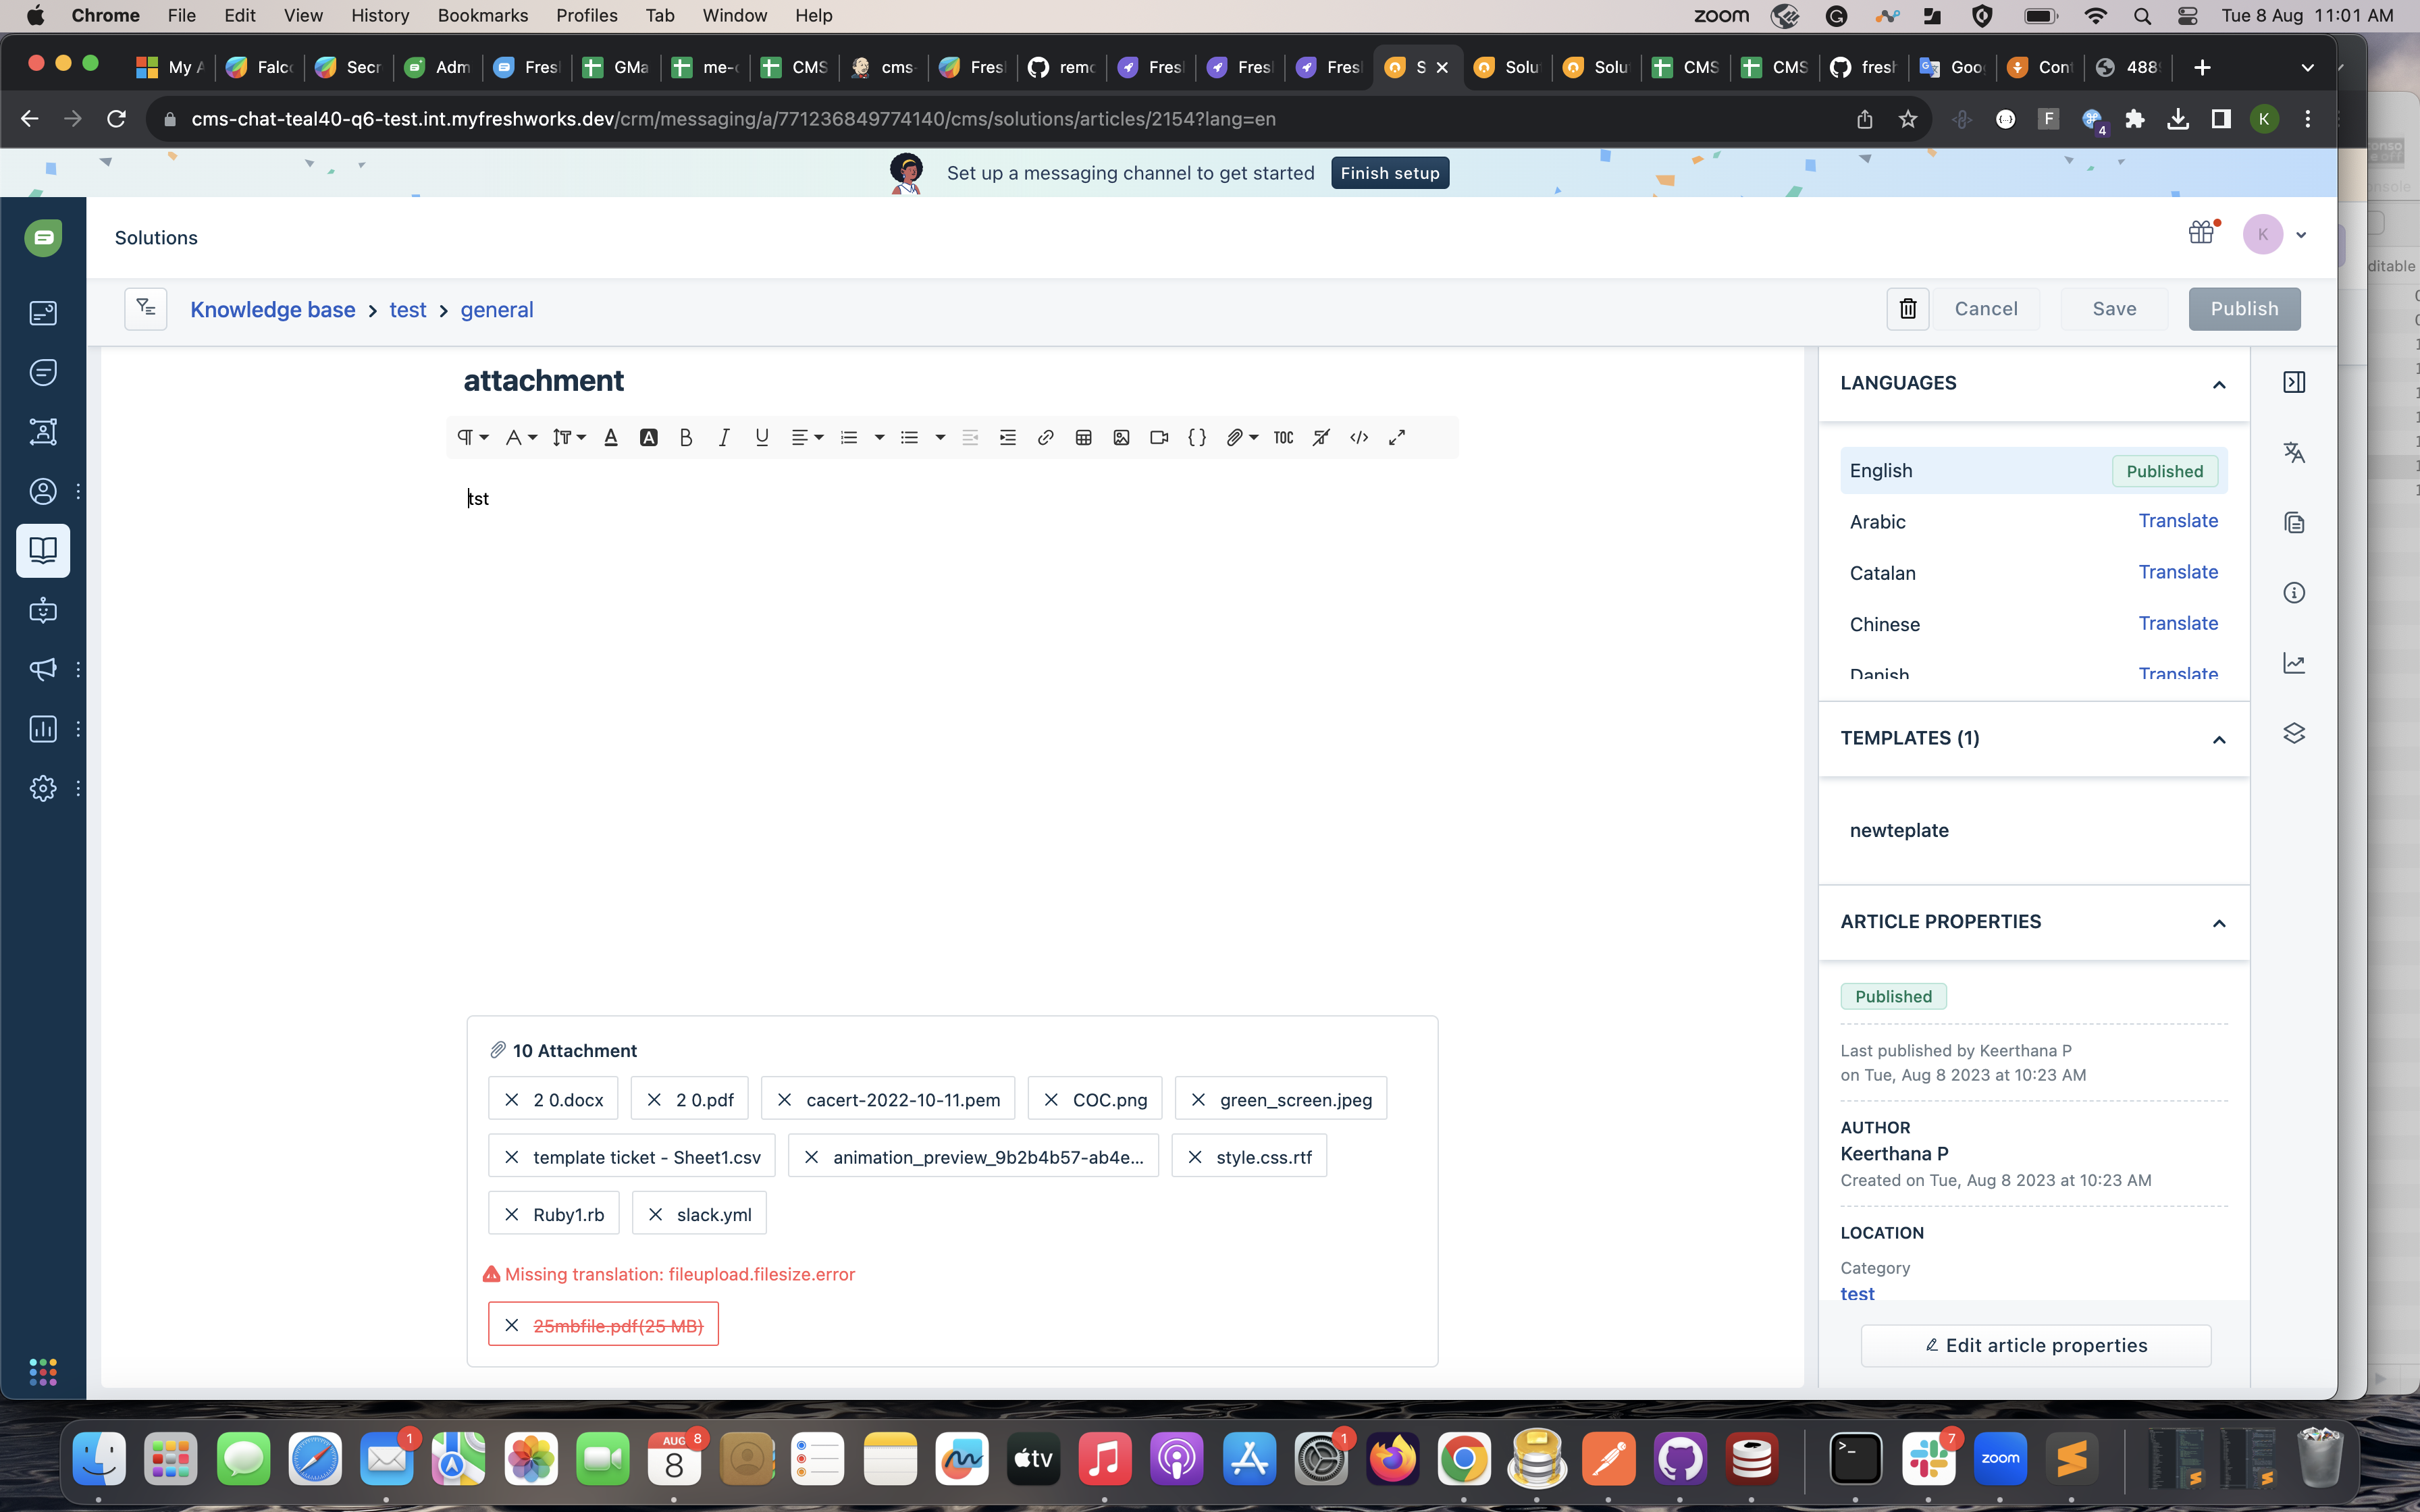Image resolution: width=2420 pixels, height=1512 pixels.
Task: Collapse the LANGUAGES section
Action: [x=2218, y=385]
